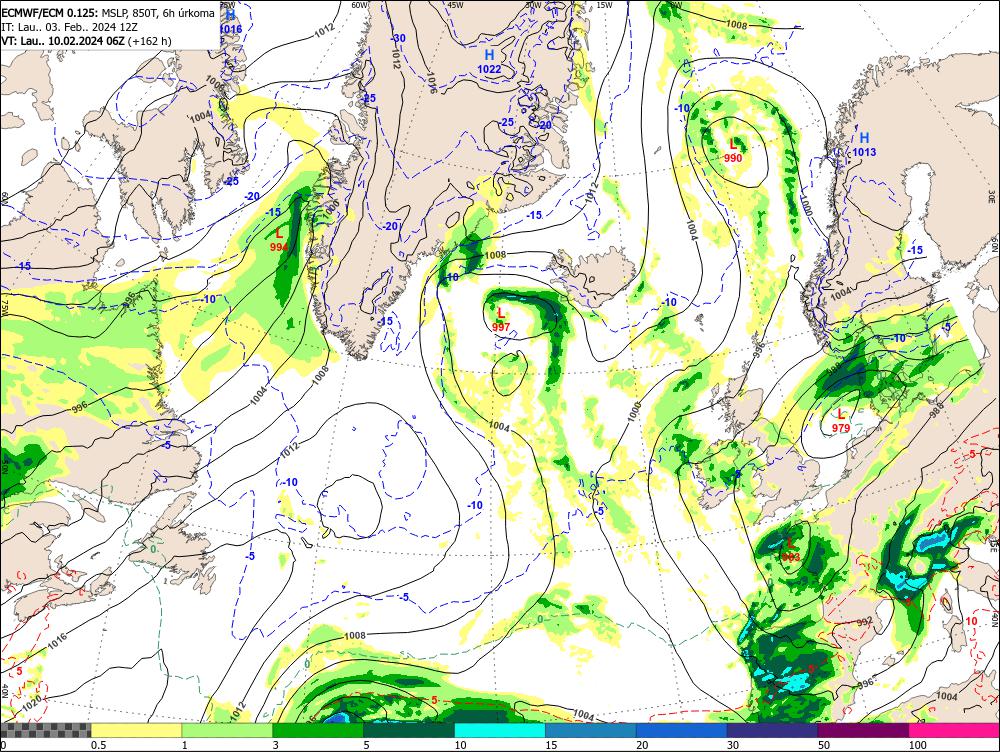Click the '(+162 h)' forecast hour text
The image size is (1000, 752).
click(x=149, y=41)
